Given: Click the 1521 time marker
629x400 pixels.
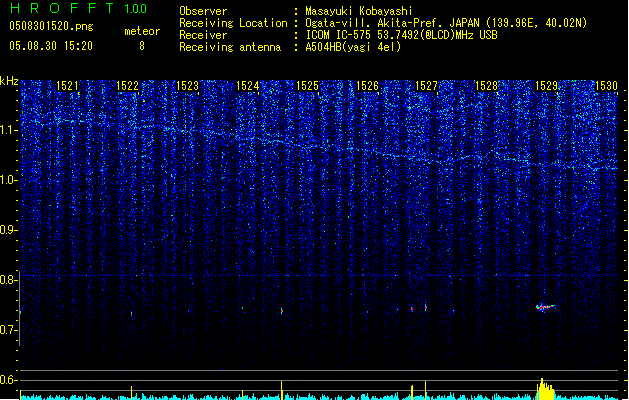Looking at the screenshot, I should 67,86.
